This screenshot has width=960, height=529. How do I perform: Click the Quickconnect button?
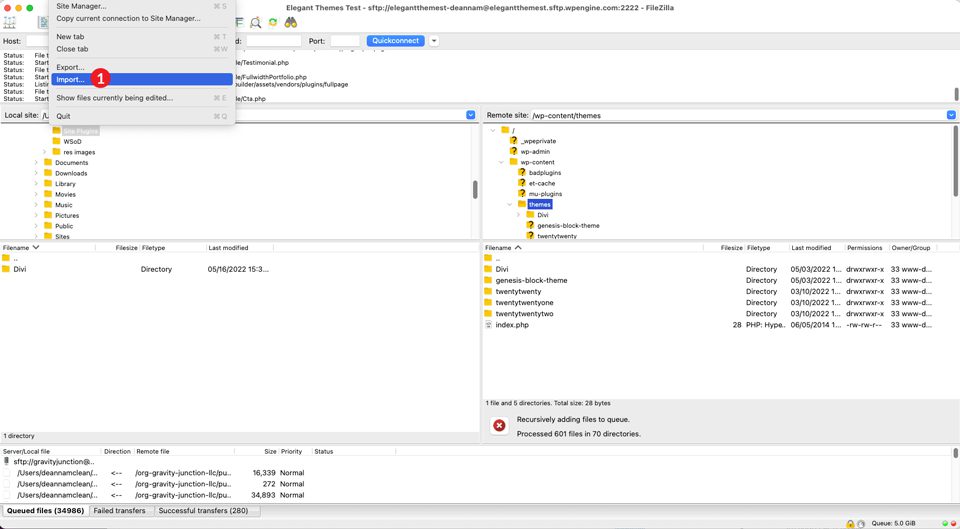click(396, 41)
